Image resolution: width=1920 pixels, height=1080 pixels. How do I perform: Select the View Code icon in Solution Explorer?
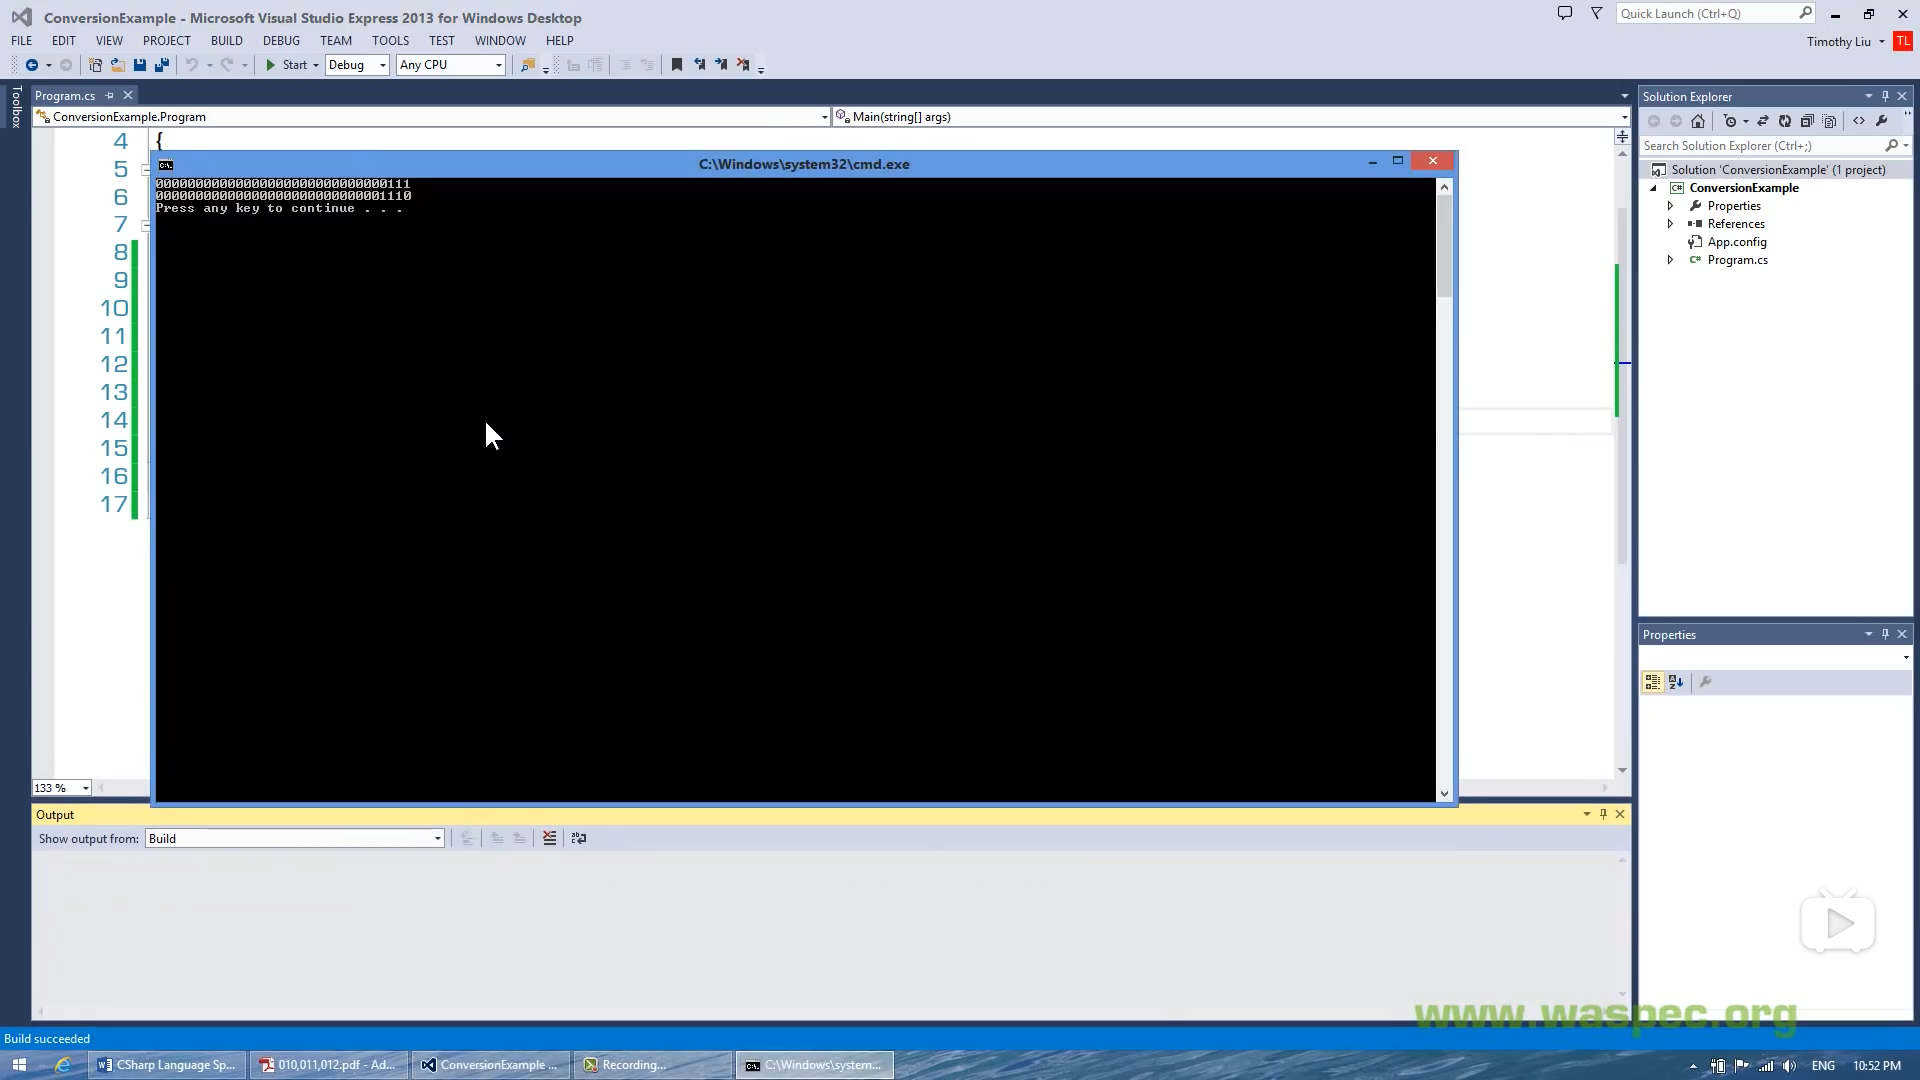point(1858,120)
